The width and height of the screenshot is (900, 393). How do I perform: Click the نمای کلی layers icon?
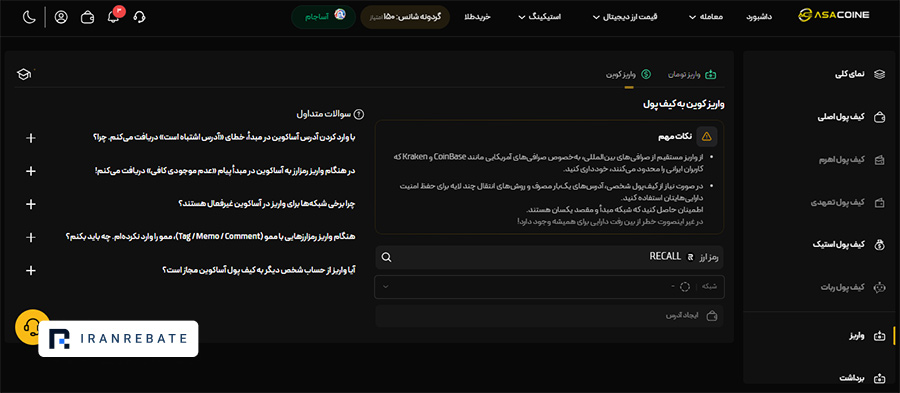tap(879, 74)
